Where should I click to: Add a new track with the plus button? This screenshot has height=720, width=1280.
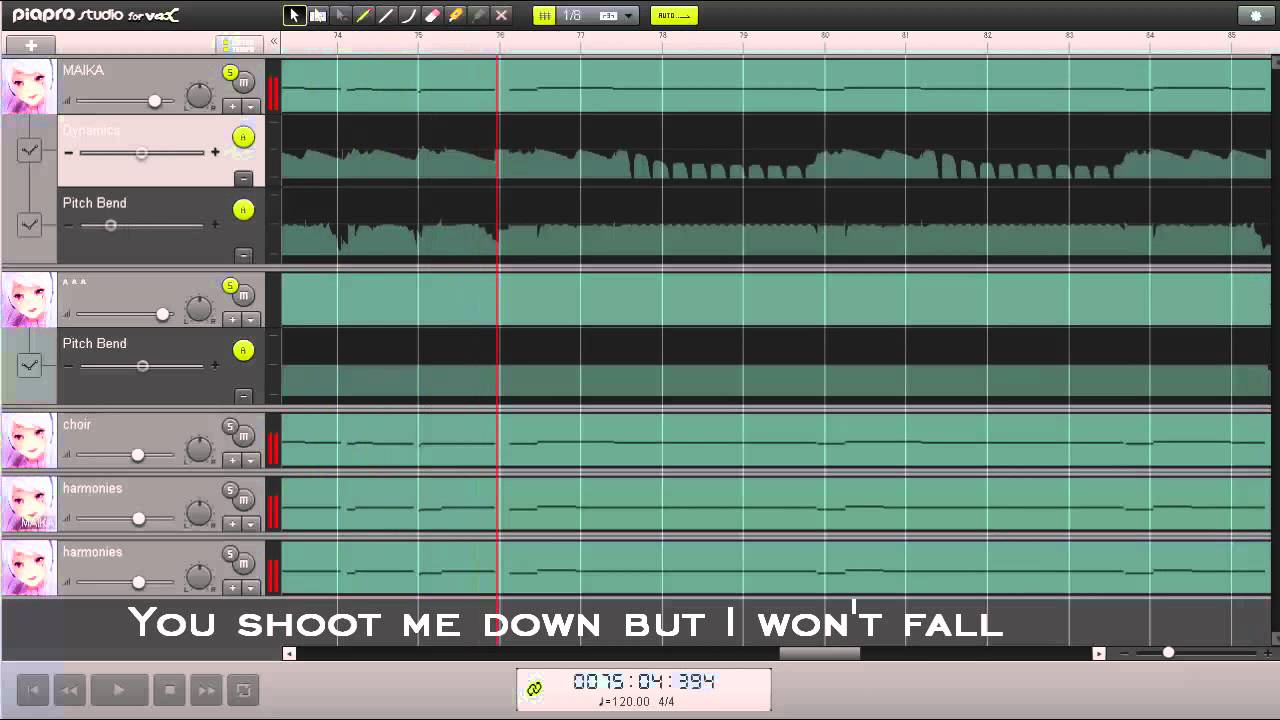[x=31, y=45]
